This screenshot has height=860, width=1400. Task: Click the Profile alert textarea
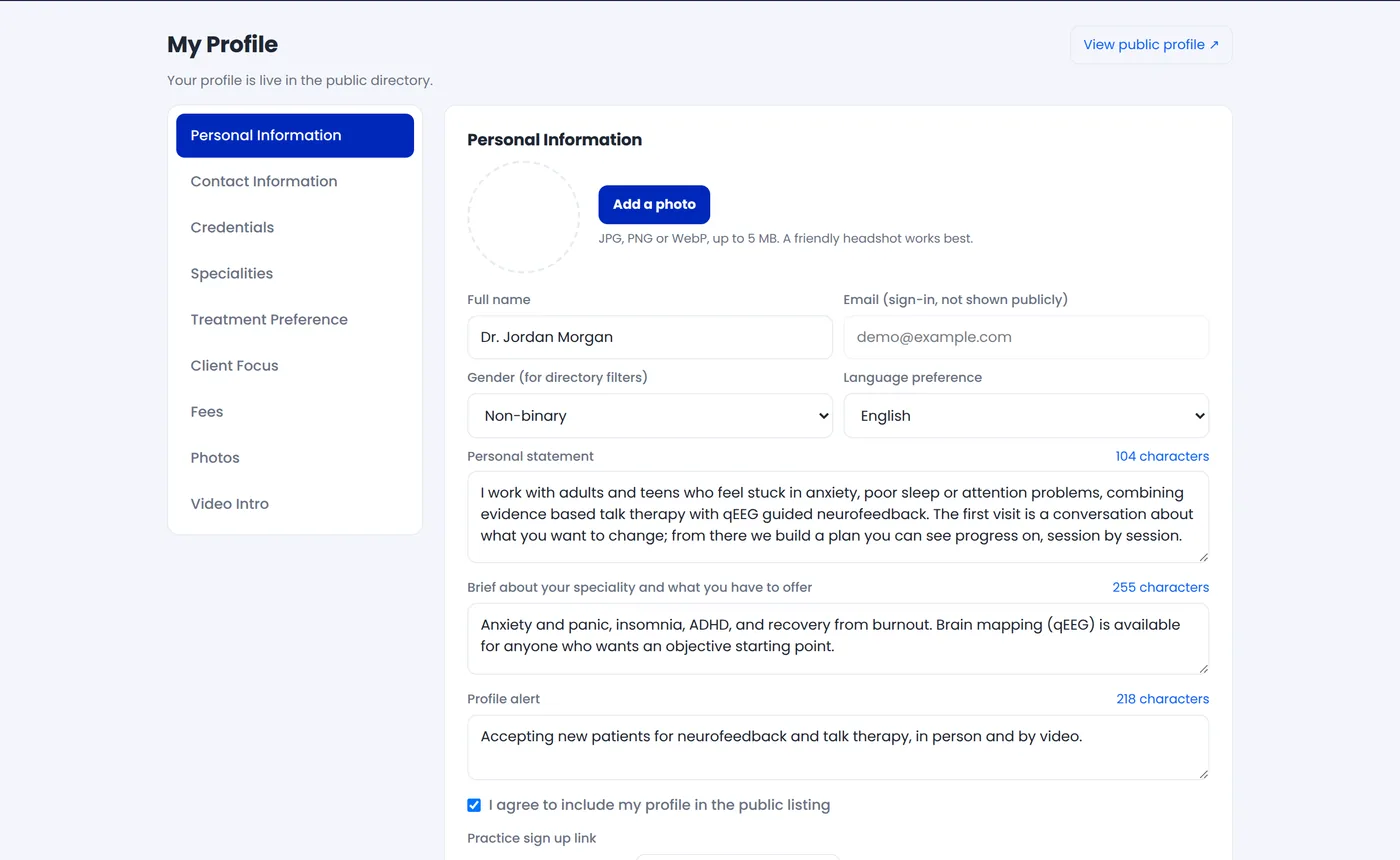pos(838,747)
